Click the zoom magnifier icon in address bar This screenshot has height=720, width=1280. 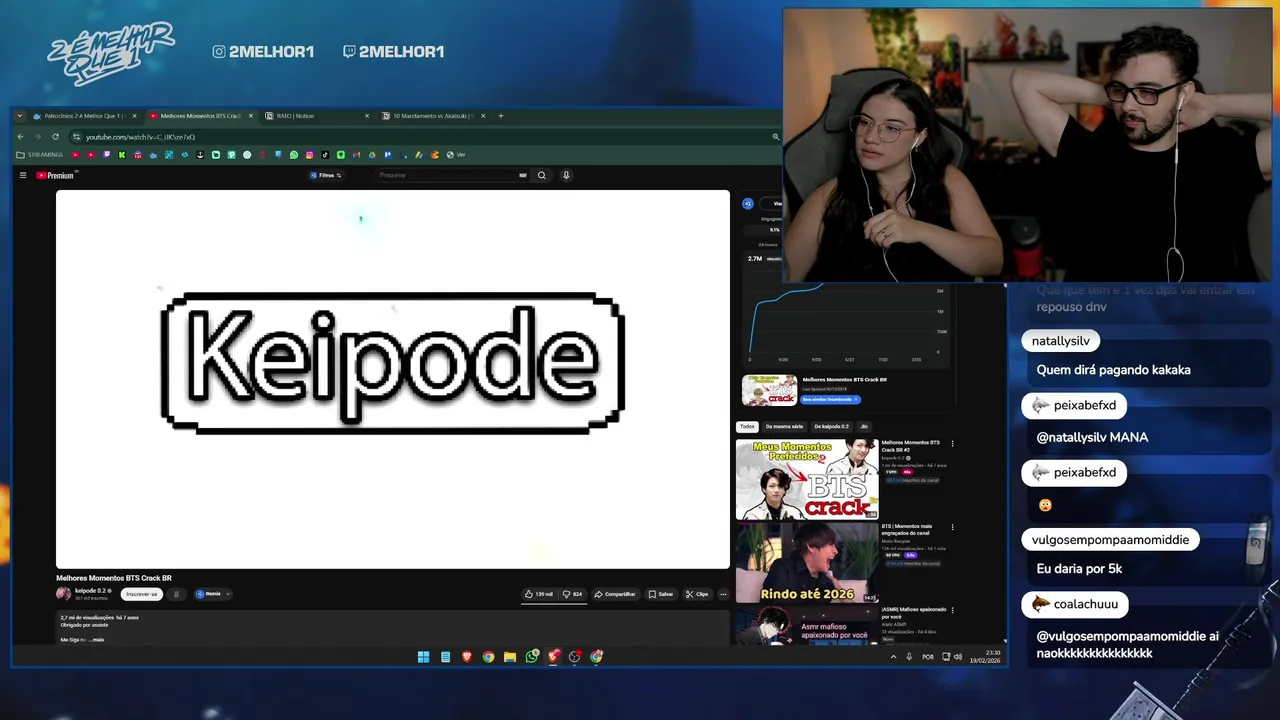[x=775, y=137]
